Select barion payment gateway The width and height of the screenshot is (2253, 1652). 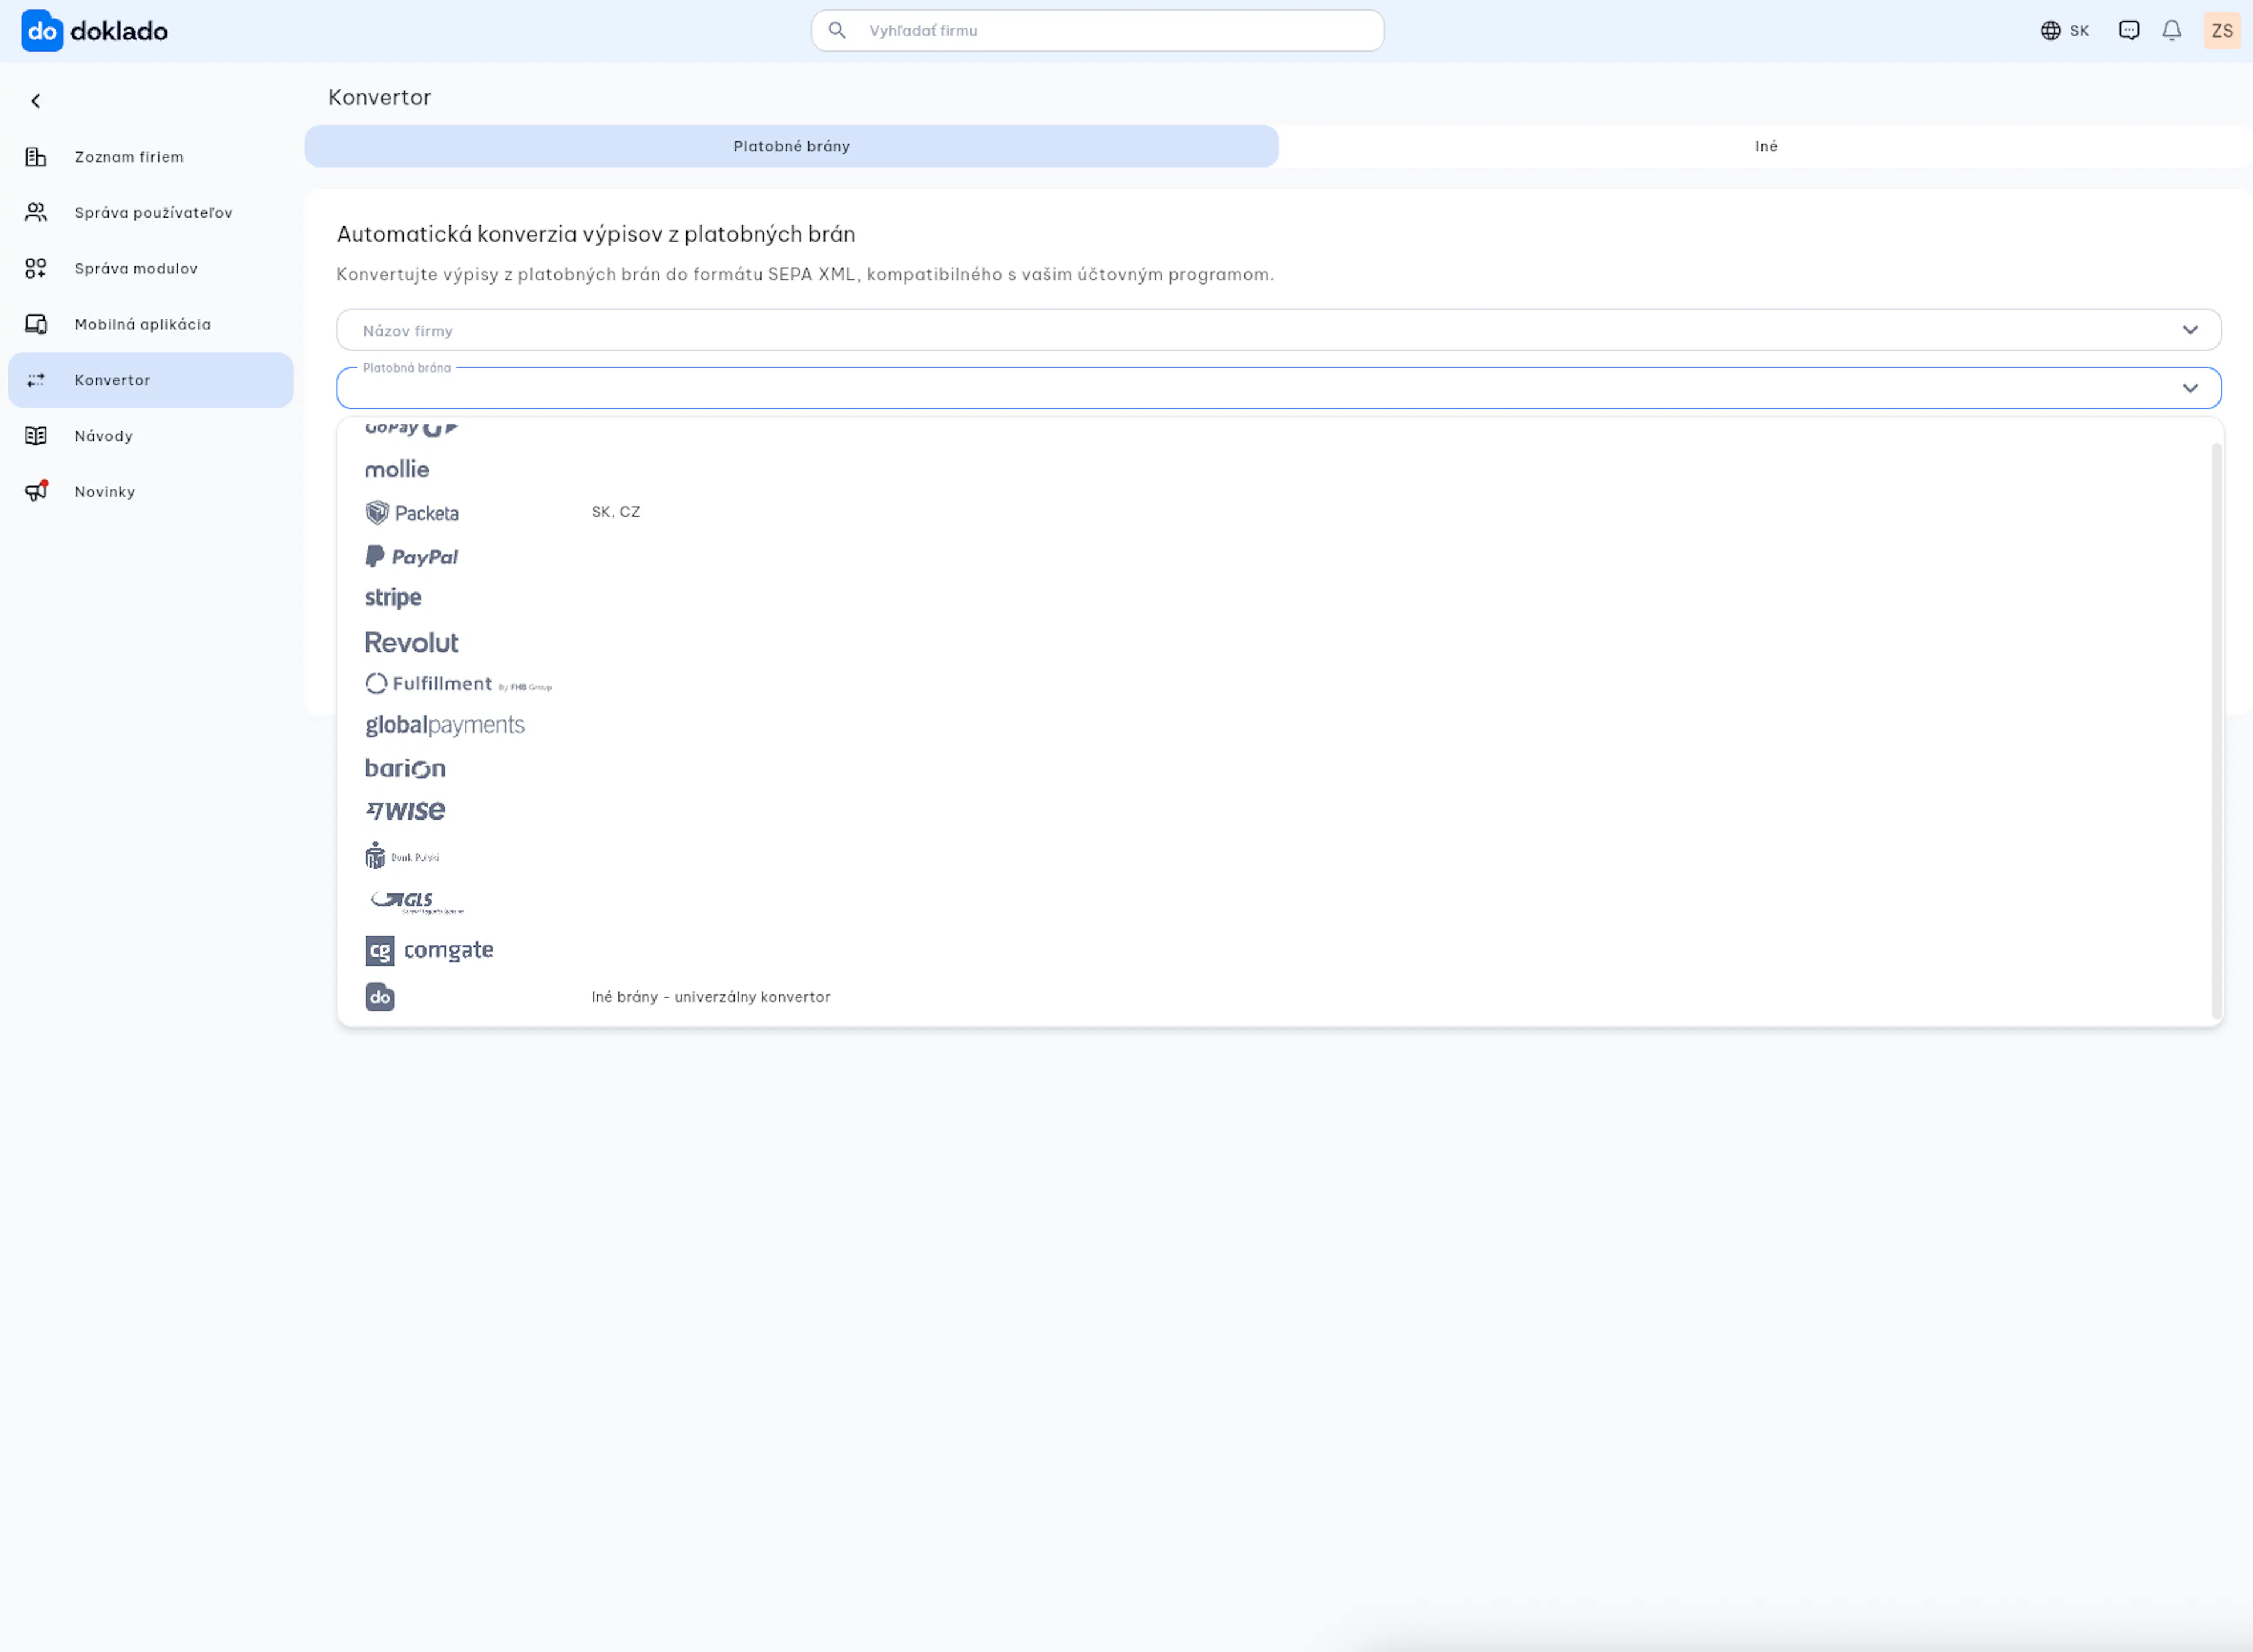405,769
